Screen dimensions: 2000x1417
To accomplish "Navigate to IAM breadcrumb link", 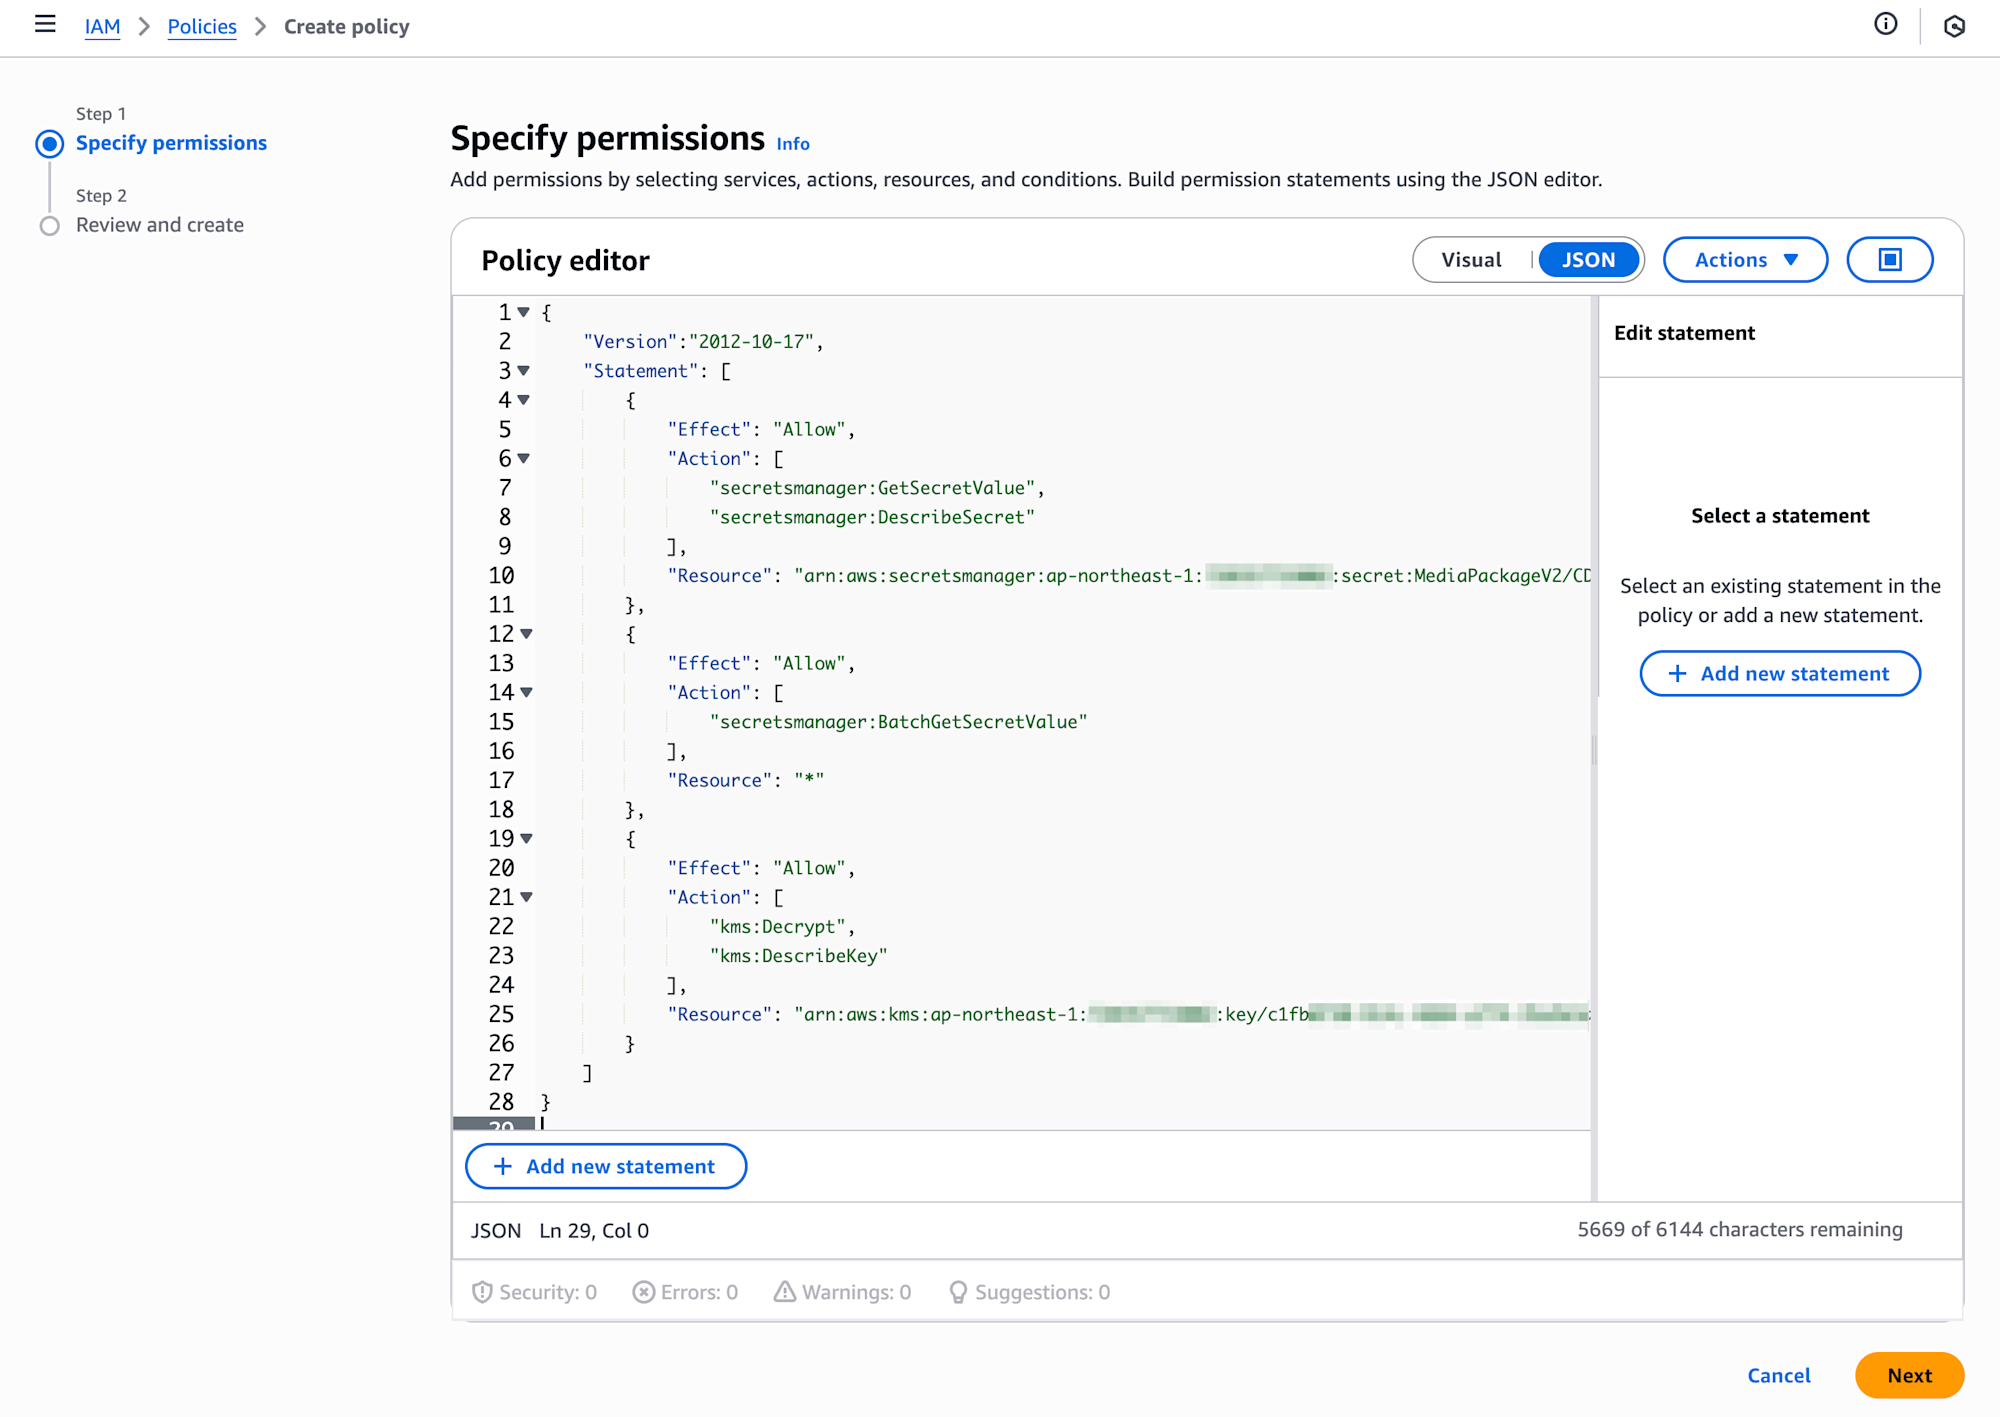I will (102, 27).
